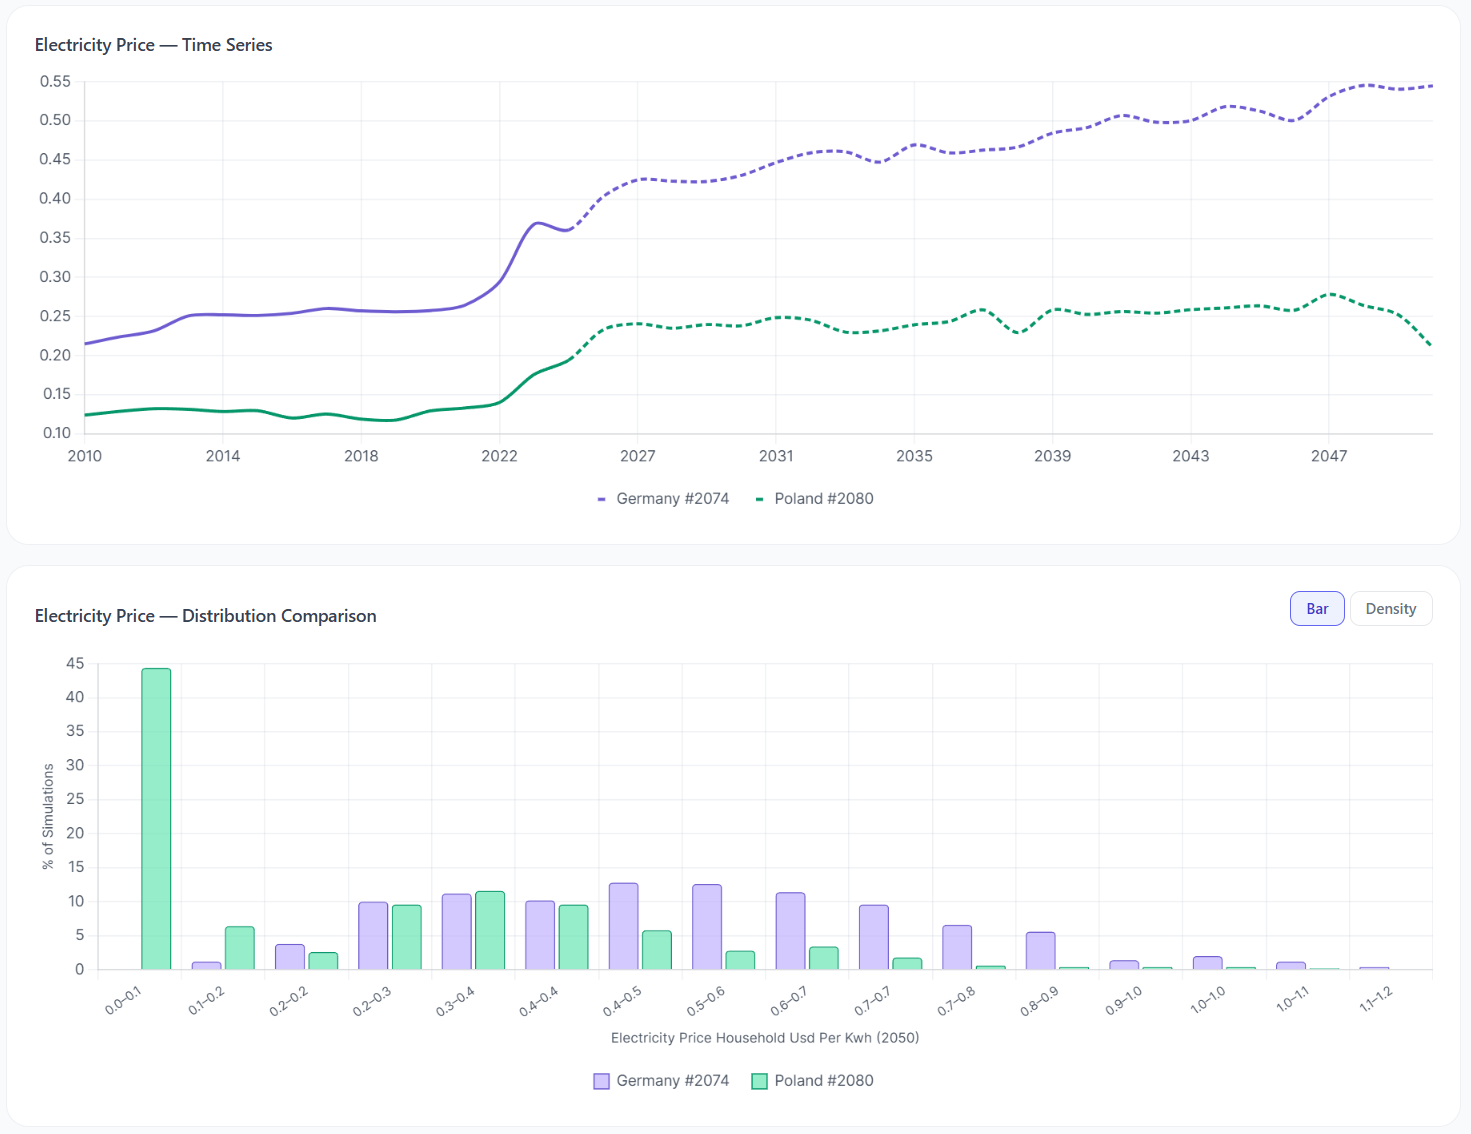Click the Electricity Price — Time Series title
This screenshot has width=1471, height=1134.
pyautogui.click(x=153, y=45)
